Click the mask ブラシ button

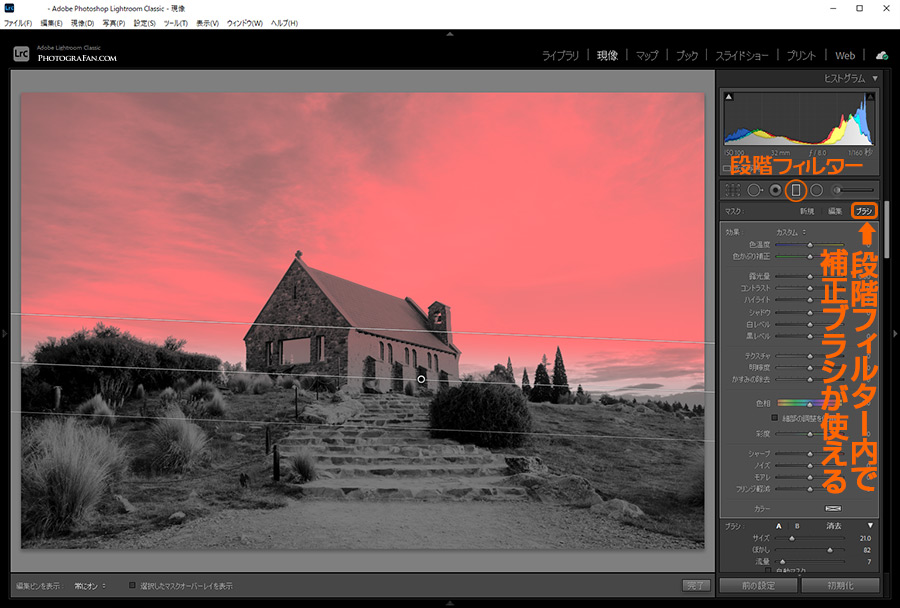click(x=864, y=211)
